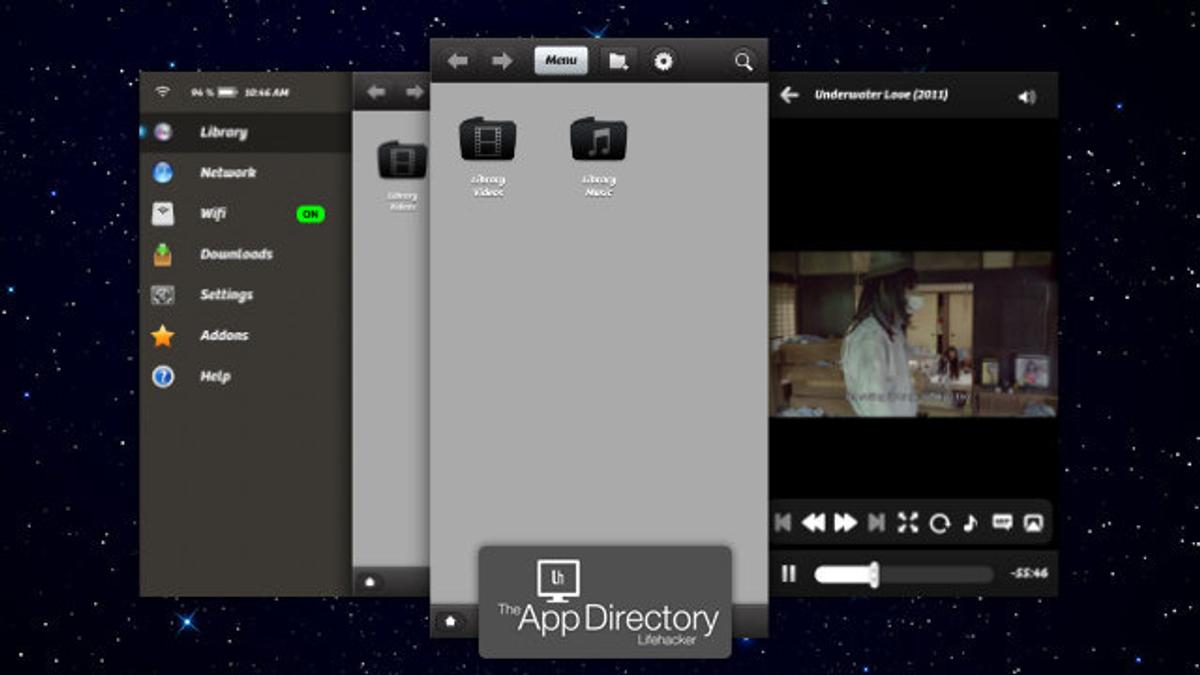1200x675 pixels.
Task: Click the Menu button in toolbar
Action: coord(561,61)
